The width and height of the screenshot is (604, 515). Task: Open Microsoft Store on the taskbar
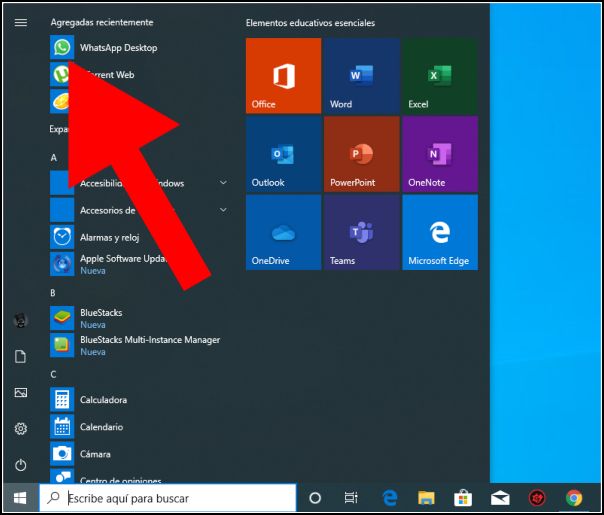tap(463, 498)
